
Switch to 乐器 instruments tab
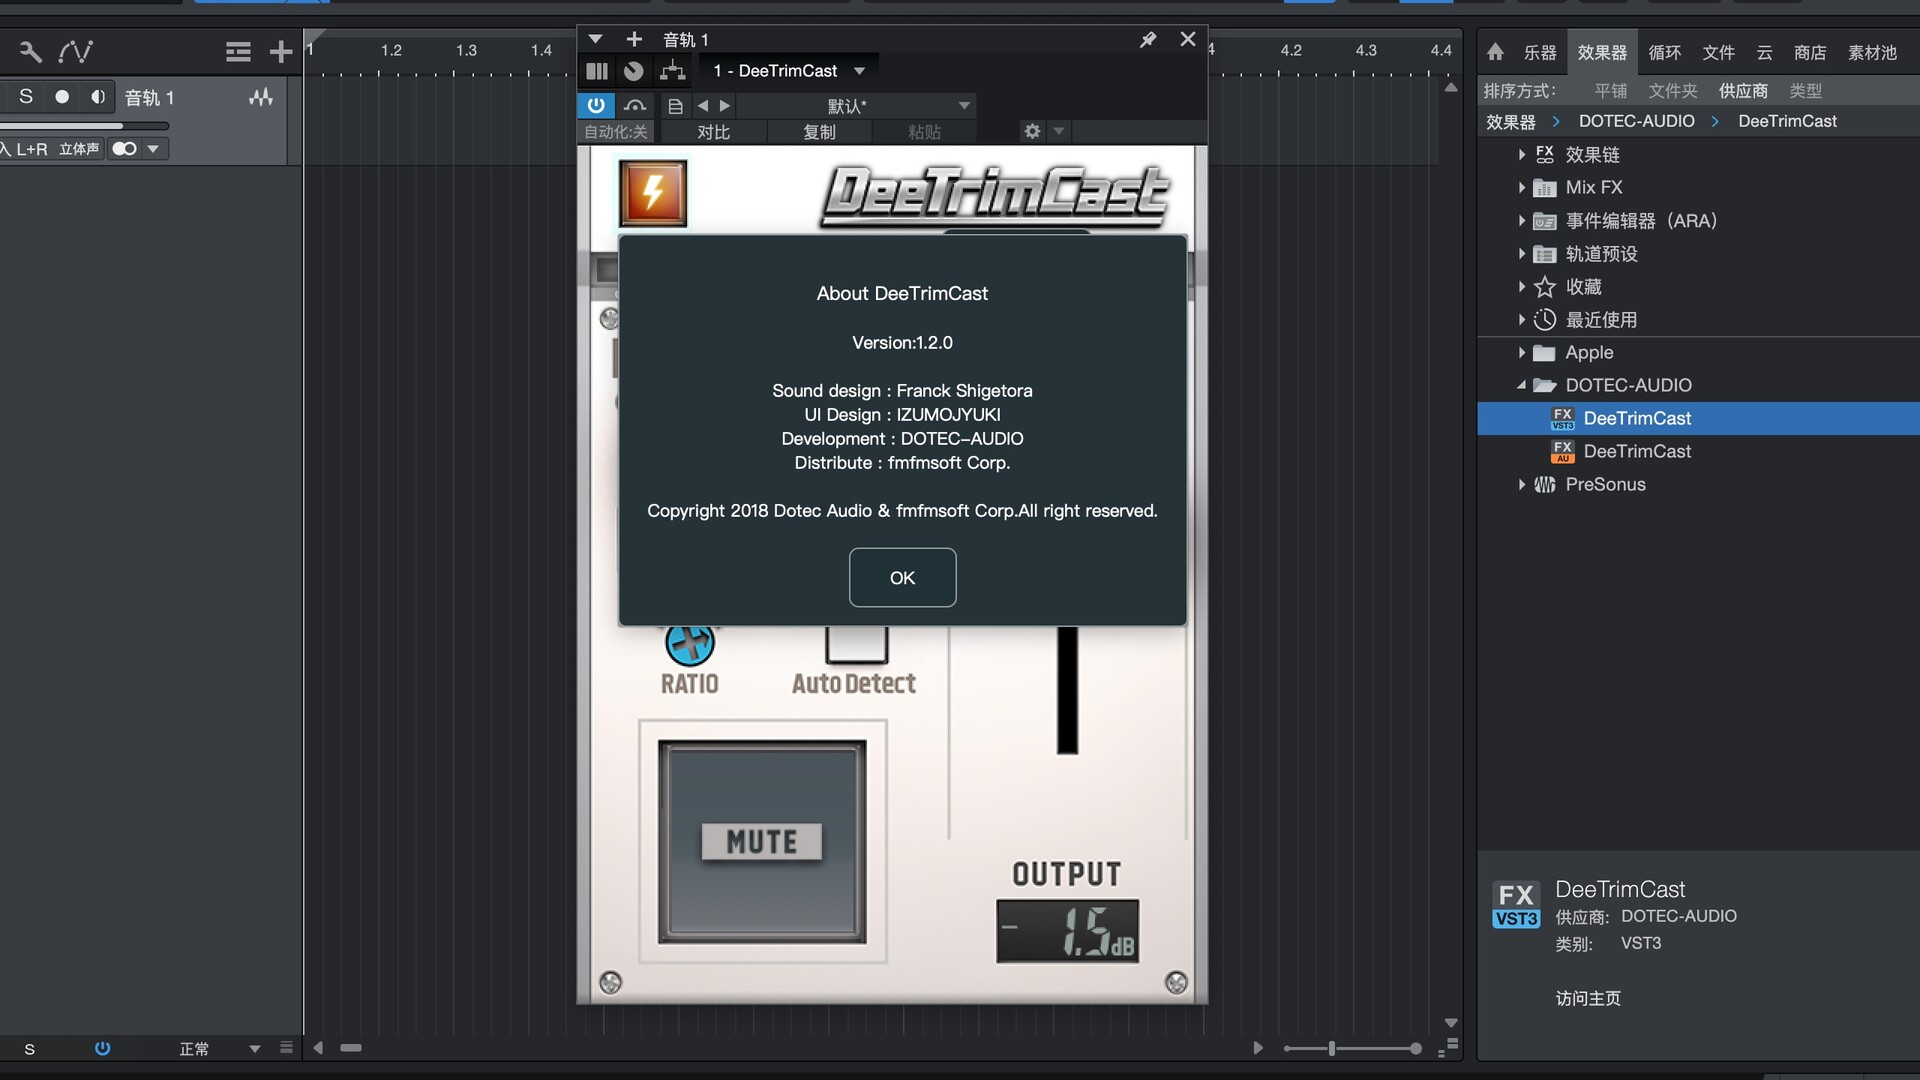pyautogui.click(x=1540, y=52)
